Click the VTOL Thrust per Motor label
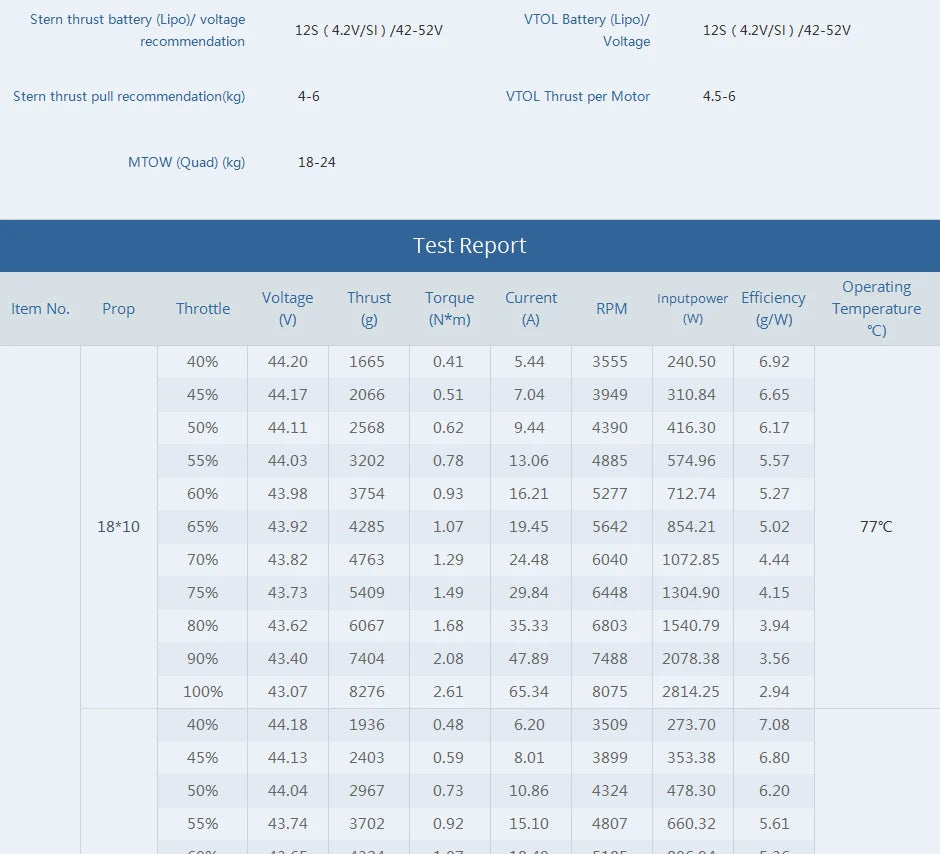This screenshot has width=940, height=854. tap(578, 96)
